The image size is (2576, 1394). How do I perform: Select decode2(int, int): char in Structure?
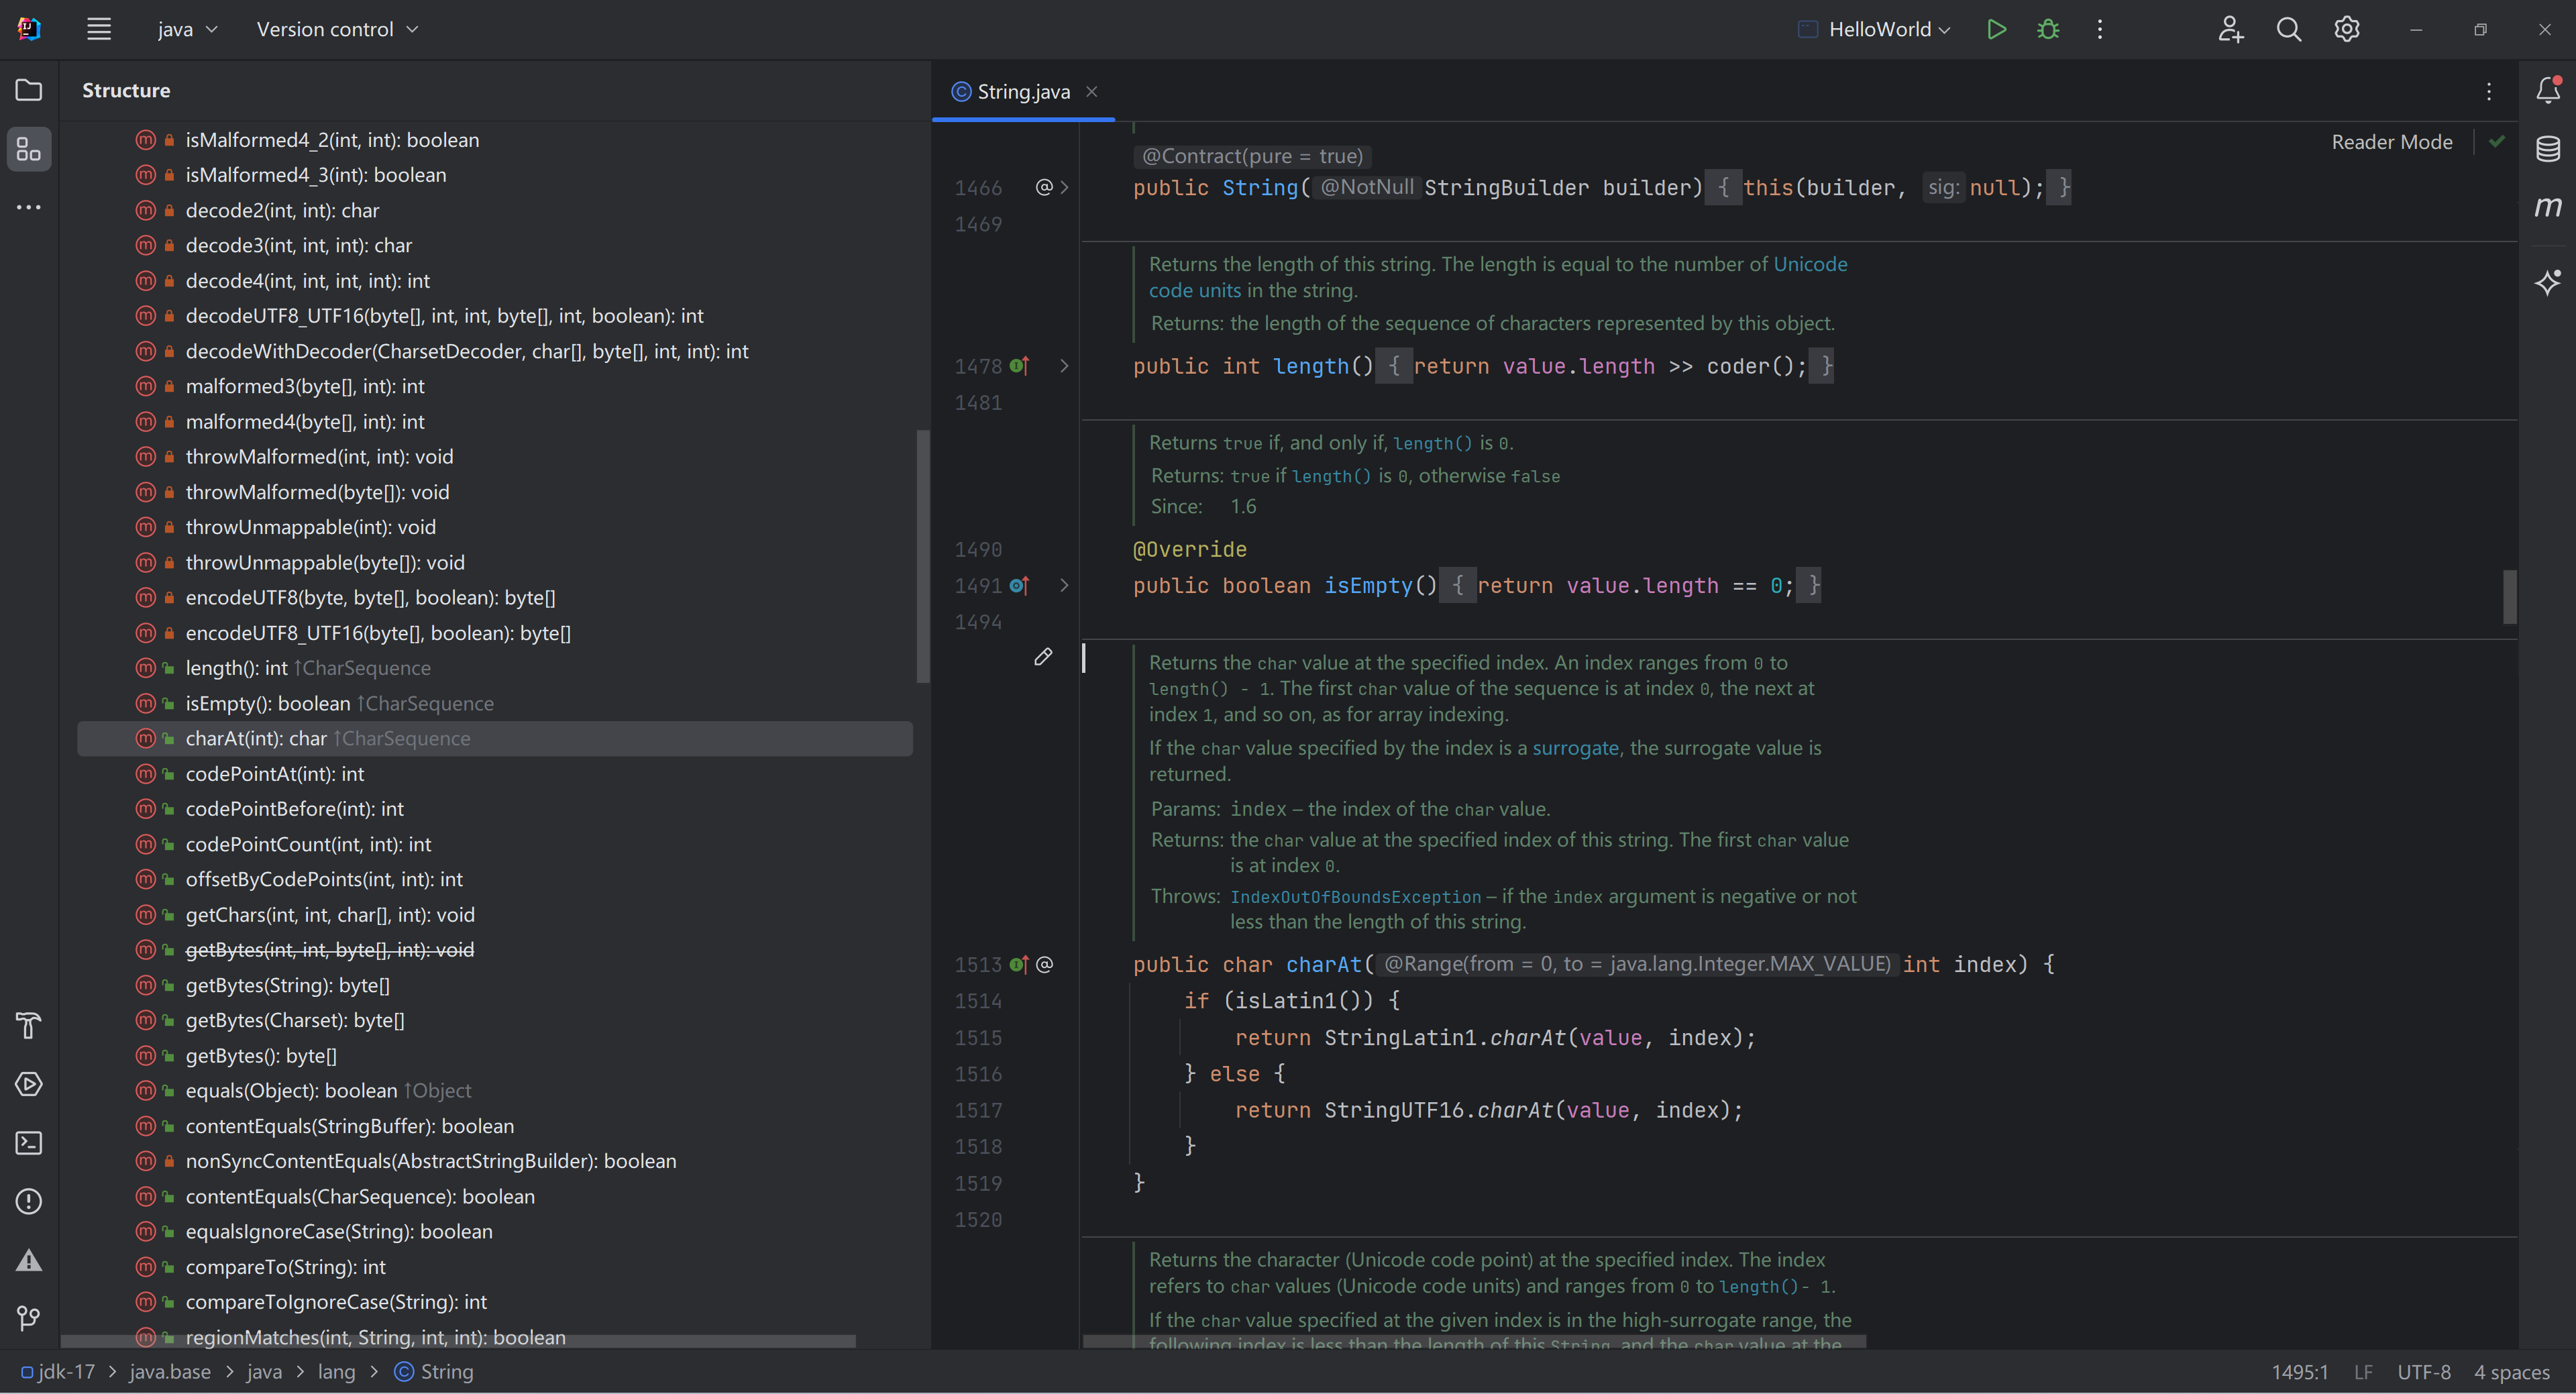point(494,210)
